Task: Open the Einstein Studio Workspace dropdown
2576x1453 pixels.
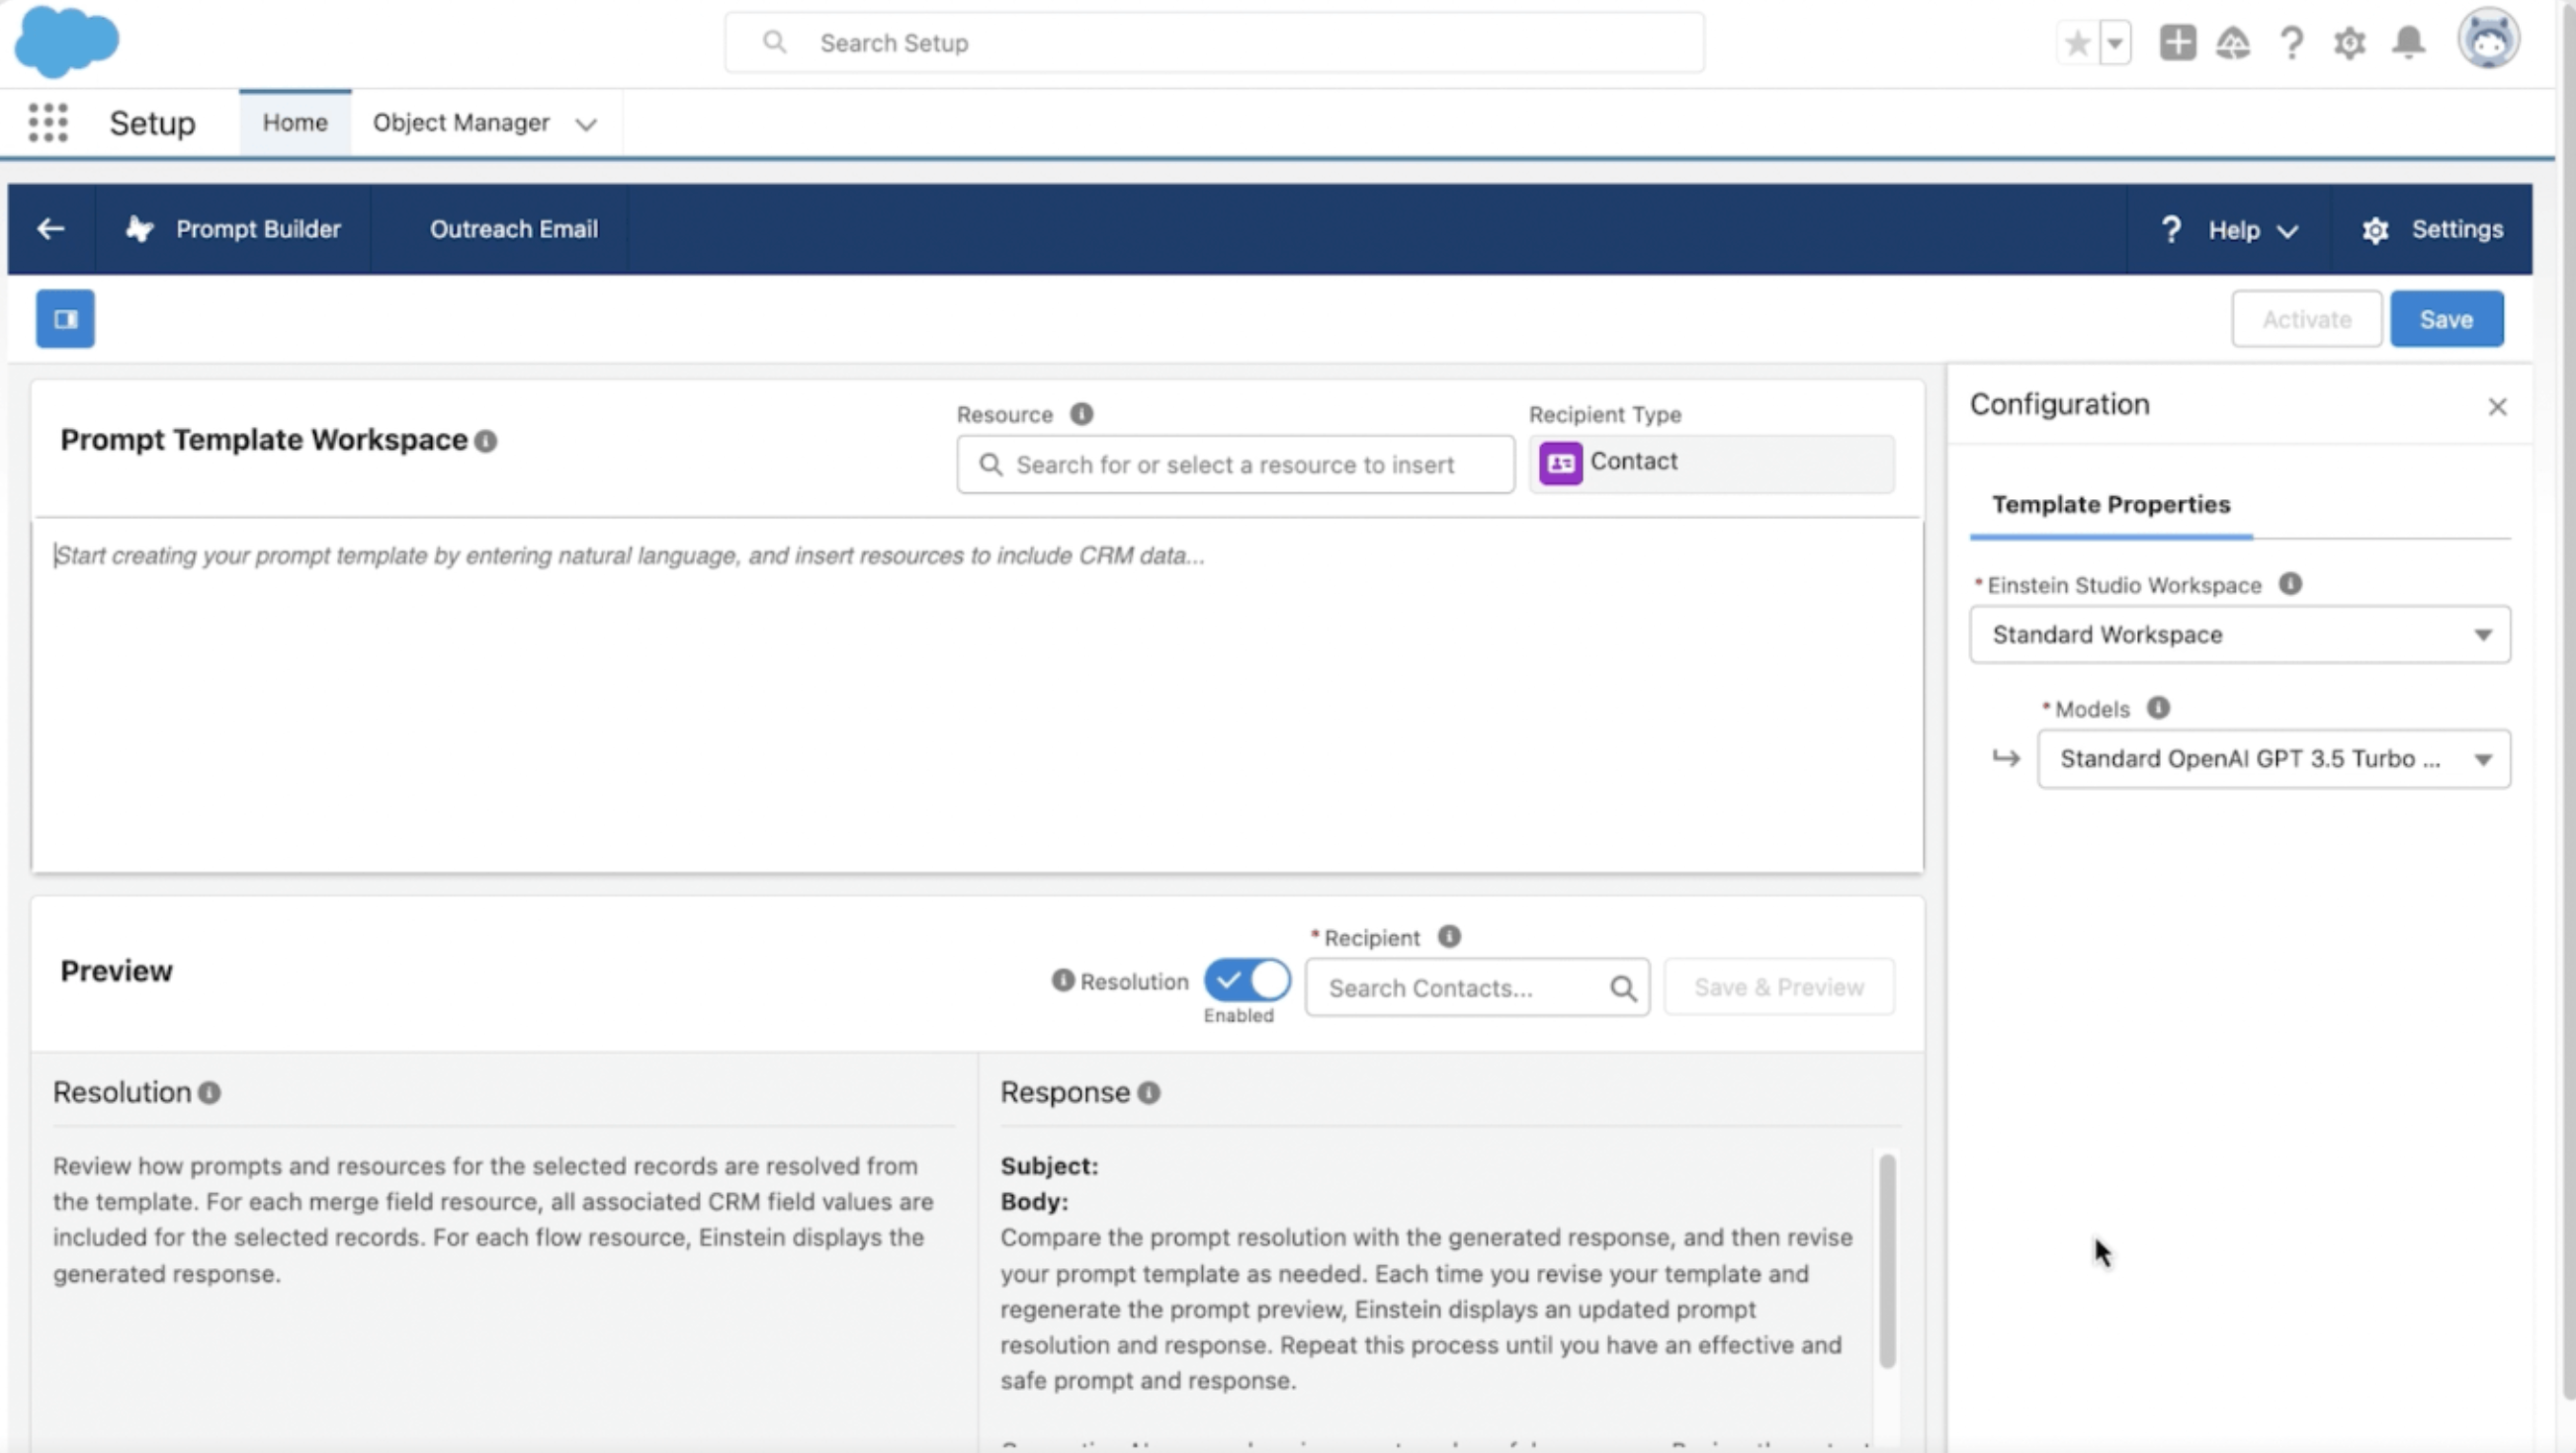Action: [2239, 634]
